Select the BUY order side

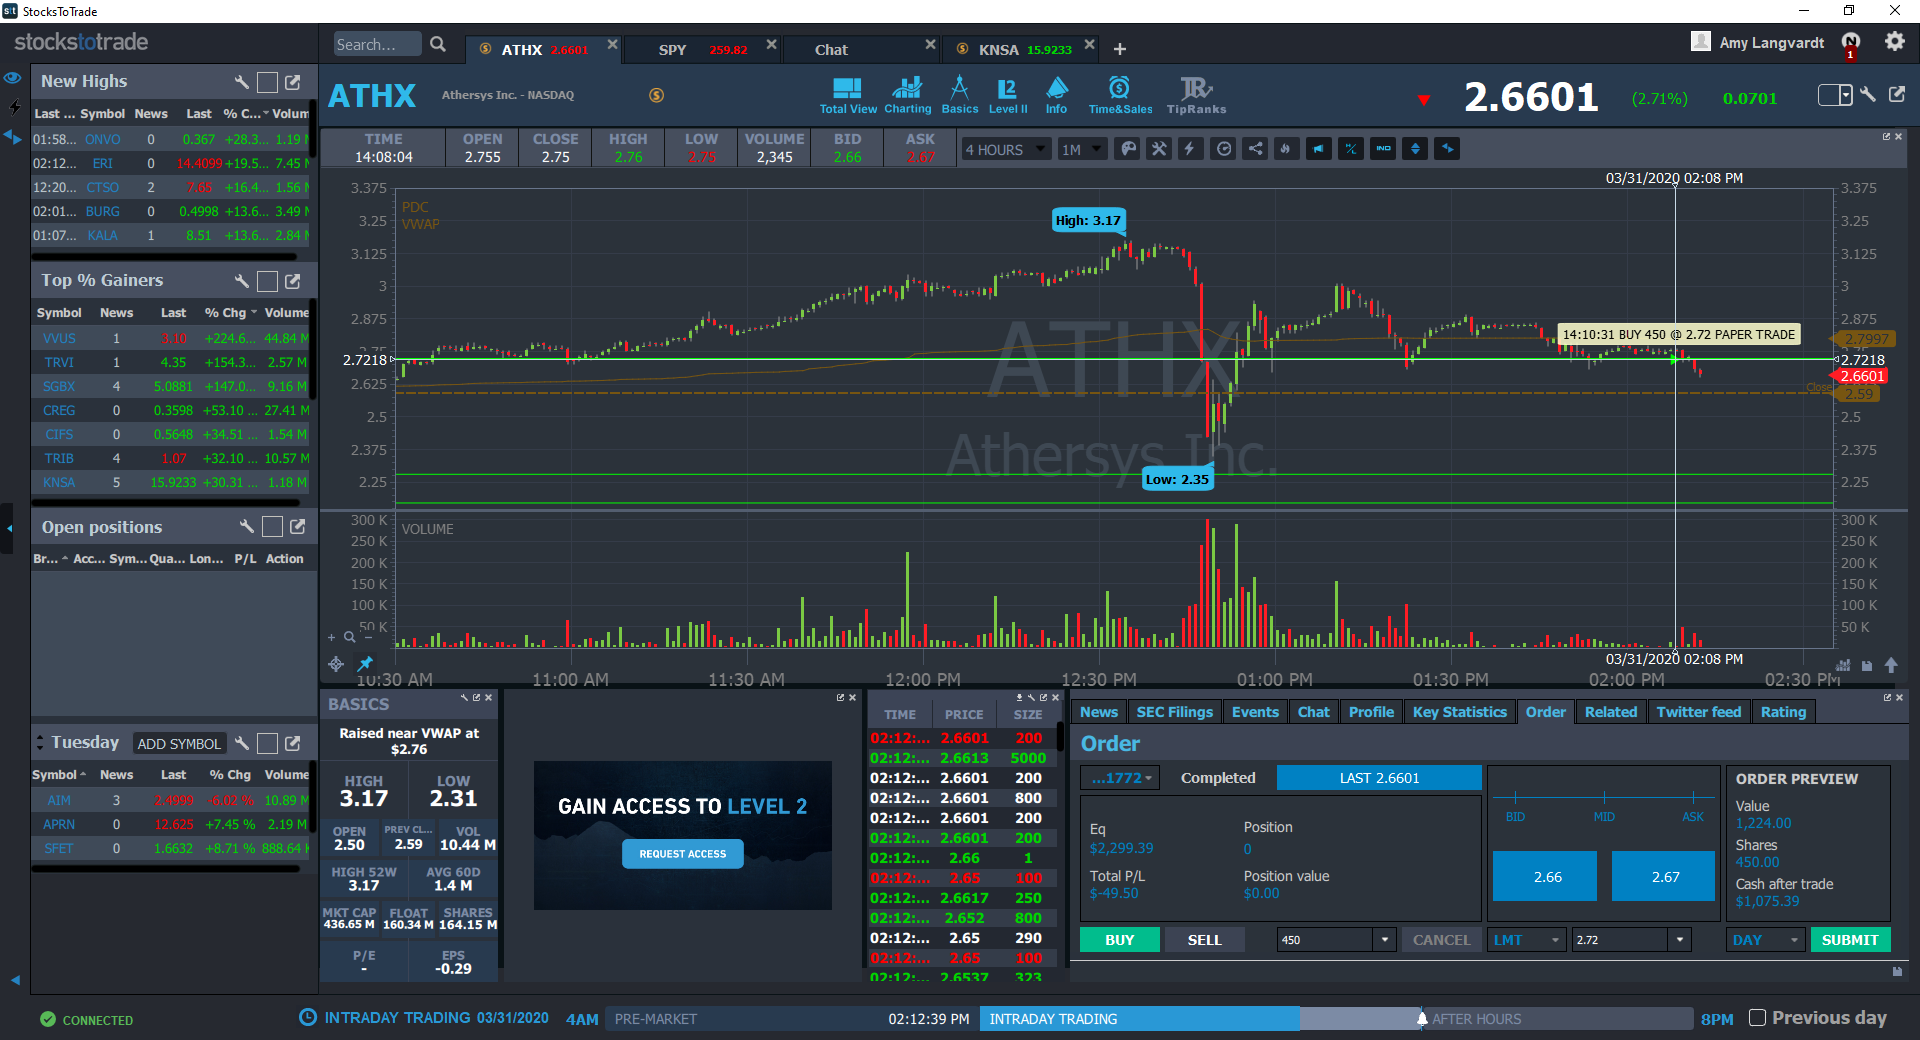click(x=1120, y=940)
